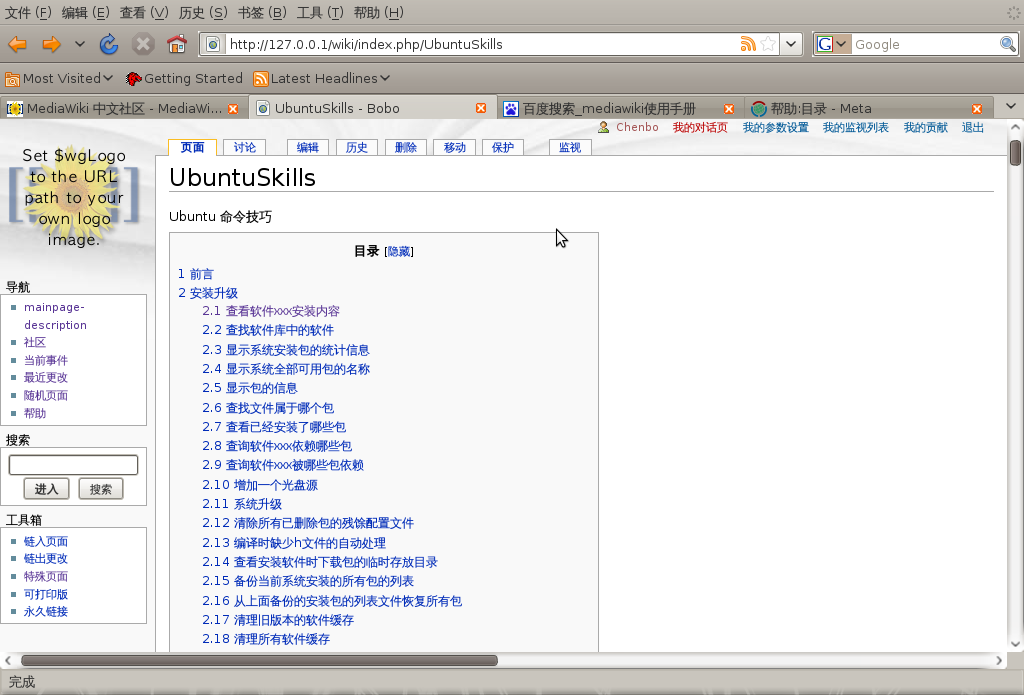Click the 退出 logout link

(972, 127)
